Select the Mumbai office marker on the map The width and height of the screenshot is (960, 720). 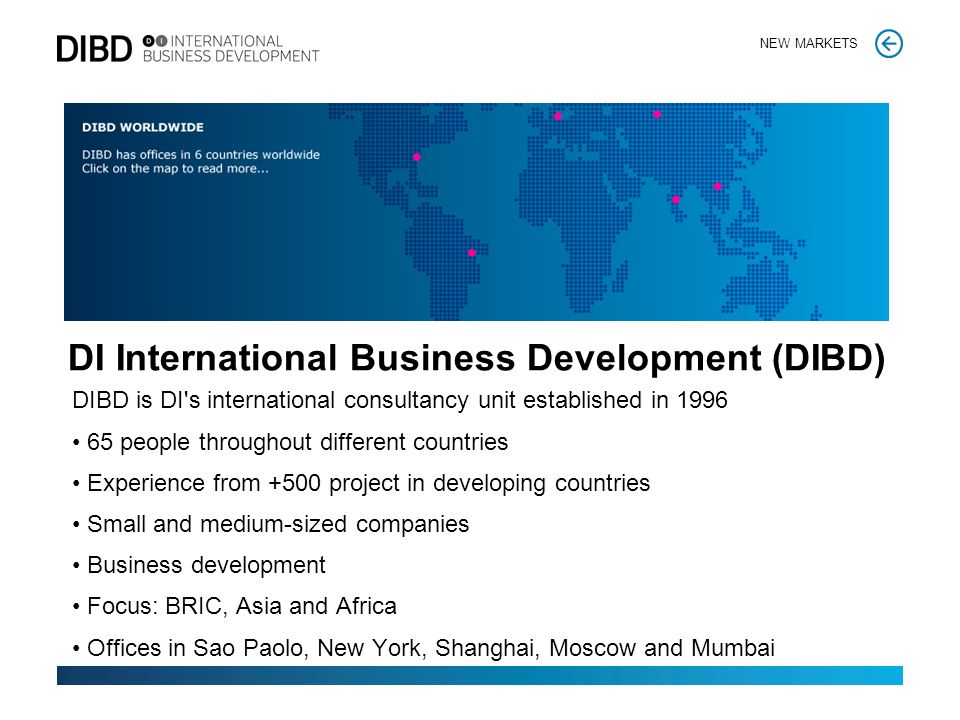coord(676,200)
